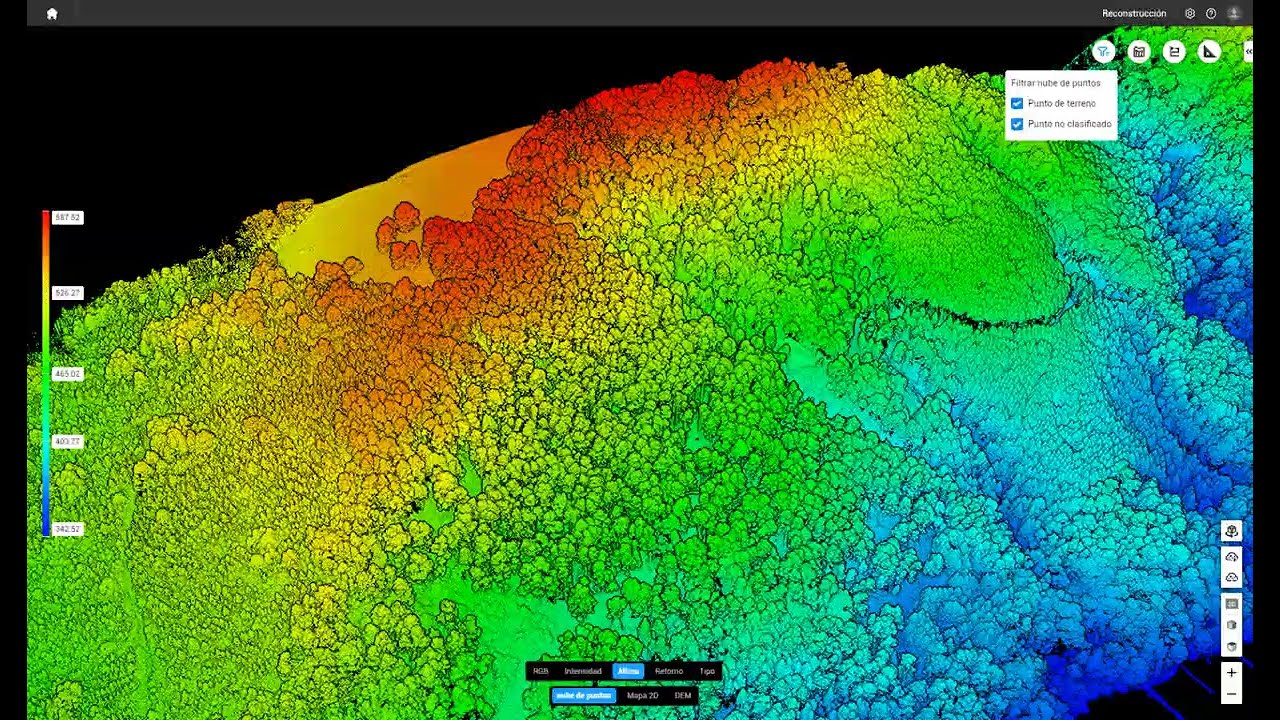Open the settings gear in top bar

click(x=1190, y=13)
